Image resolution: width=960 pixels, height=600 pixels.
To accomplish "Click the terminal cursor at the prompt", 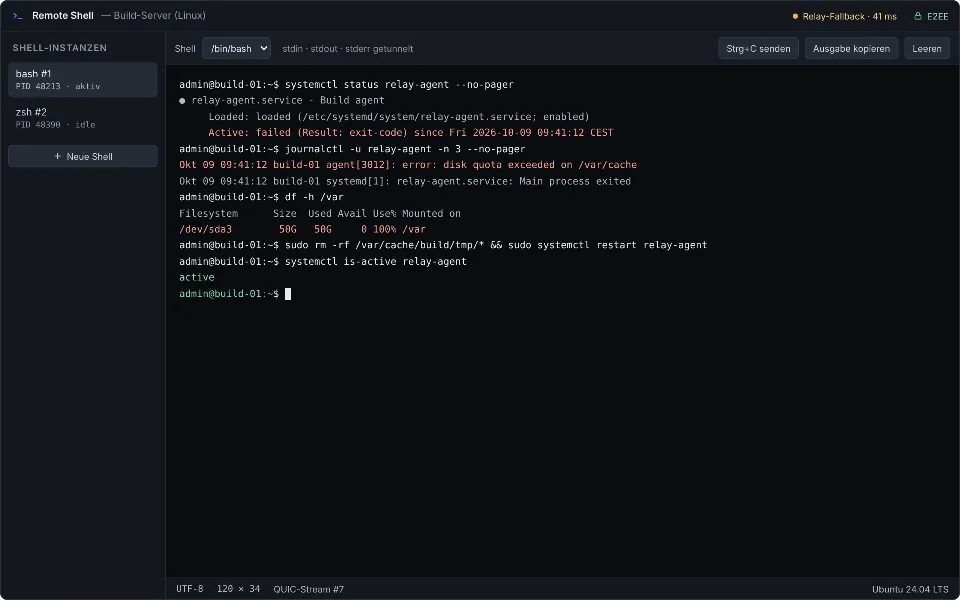I will (x=288, y=294).
